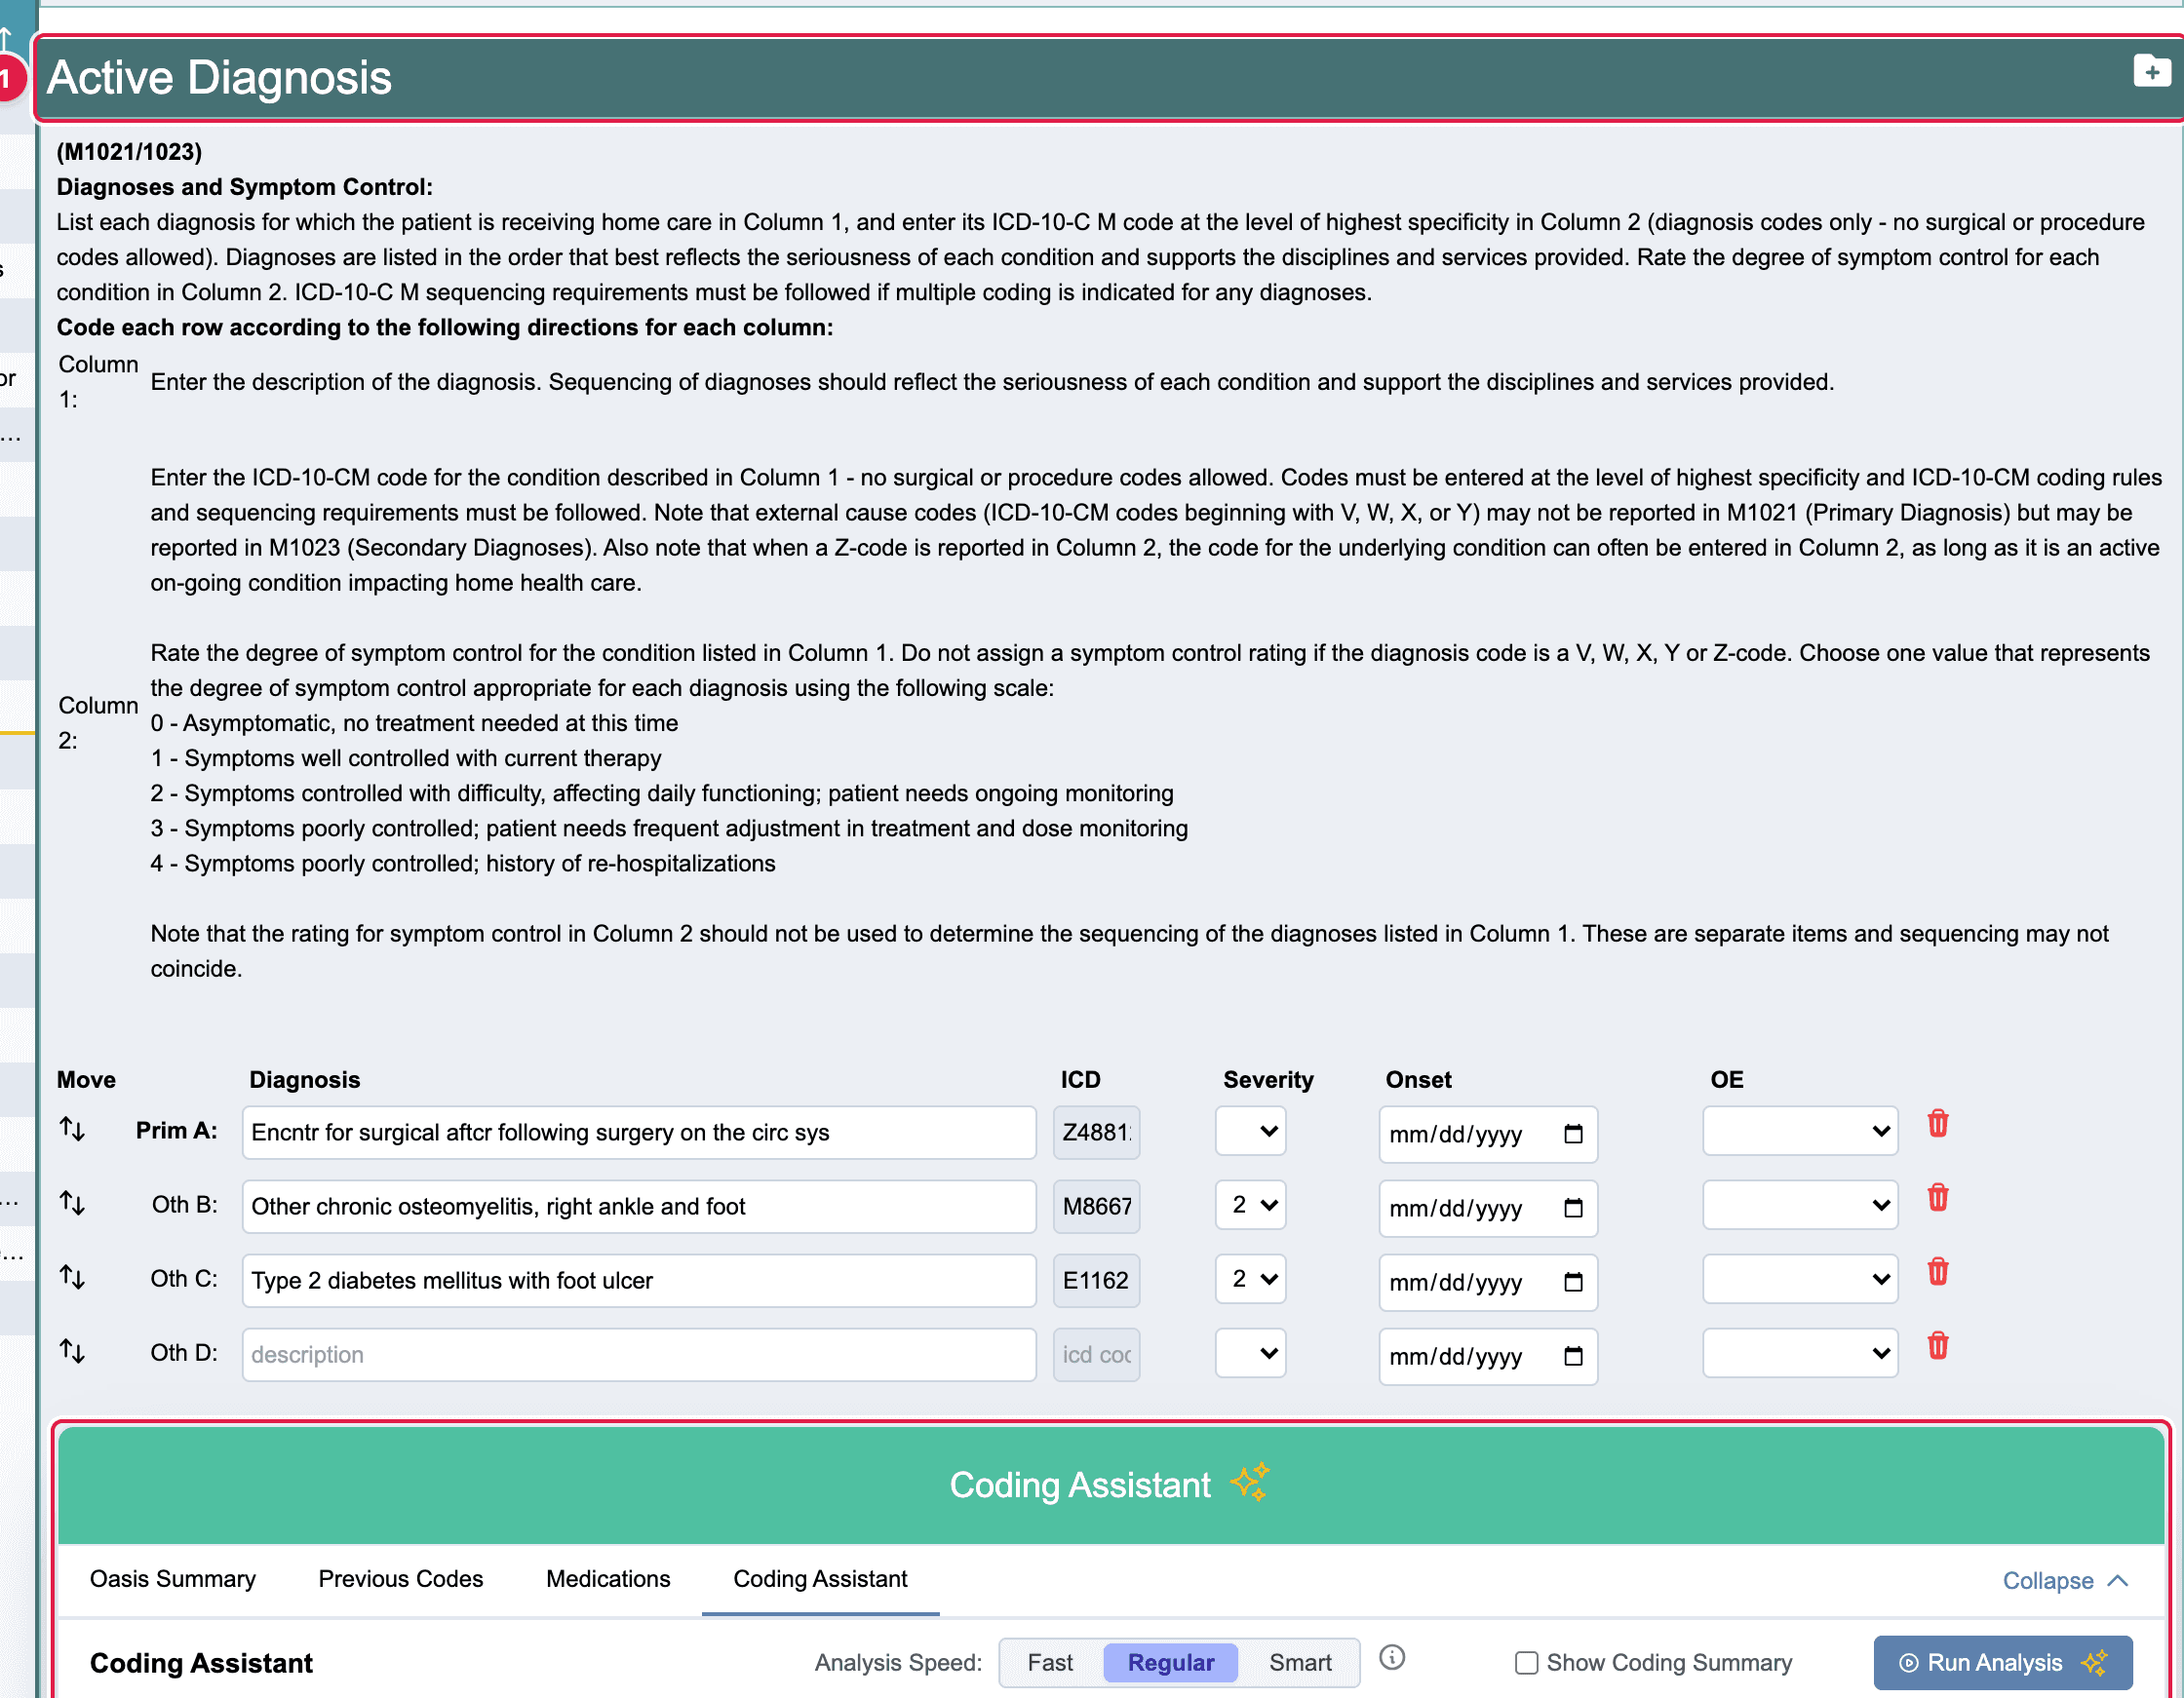The height and width of the screenshot is (1698, 2184).
Task: Click the Prim A diagnosis description field
Action: coord(639,1133)
